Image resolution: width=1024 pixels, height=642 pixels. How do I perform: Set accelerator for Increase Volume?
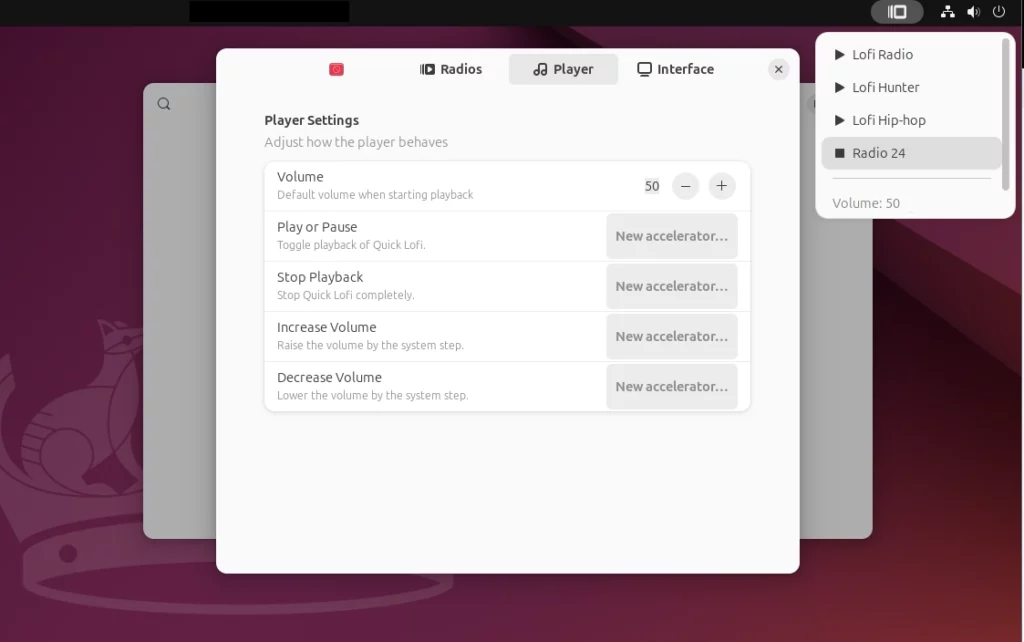671,336
